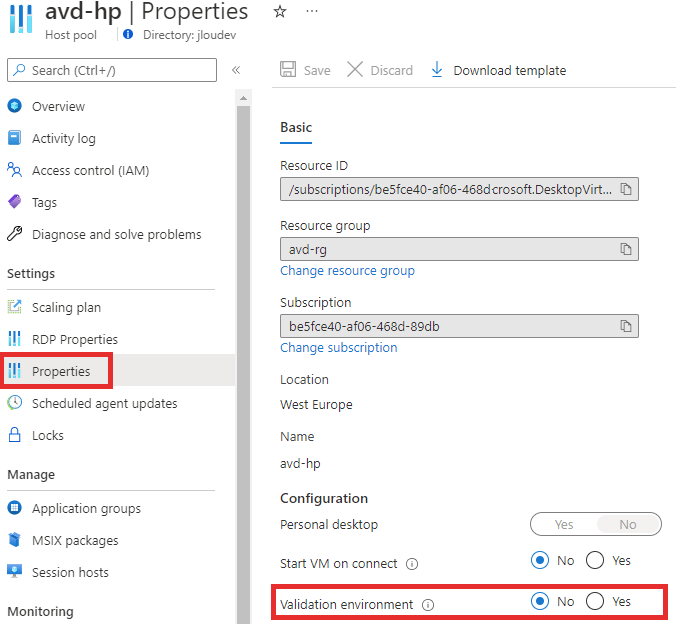Click Start VM on connect info icon

[x=412, y=564]
